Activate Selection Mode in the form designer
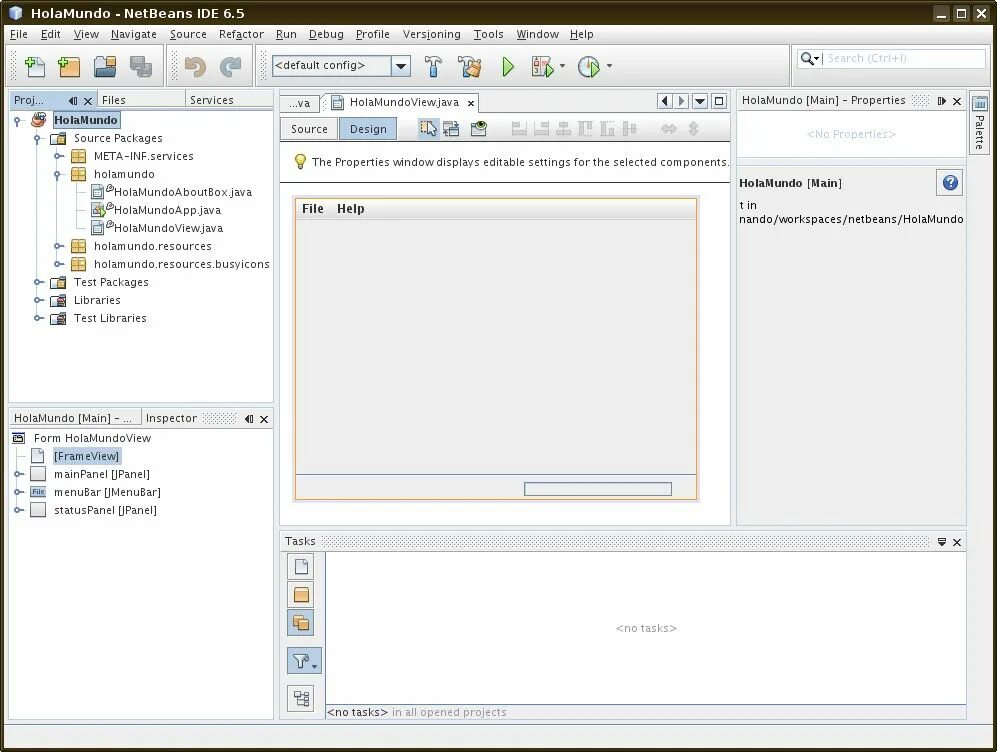 429,129
